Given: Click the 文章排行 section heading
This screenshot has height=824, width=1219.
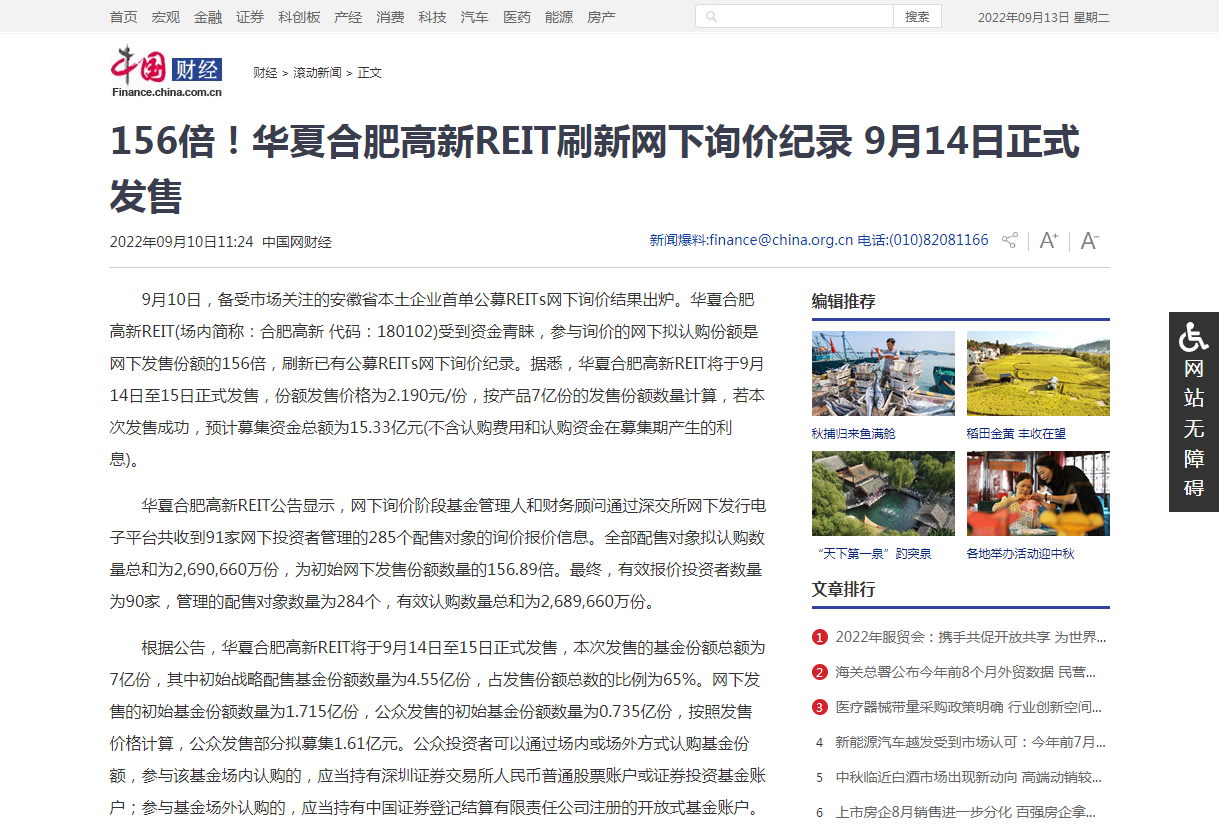Looking at the screenshot, I should pyautogui.click(x=843, y=589).
